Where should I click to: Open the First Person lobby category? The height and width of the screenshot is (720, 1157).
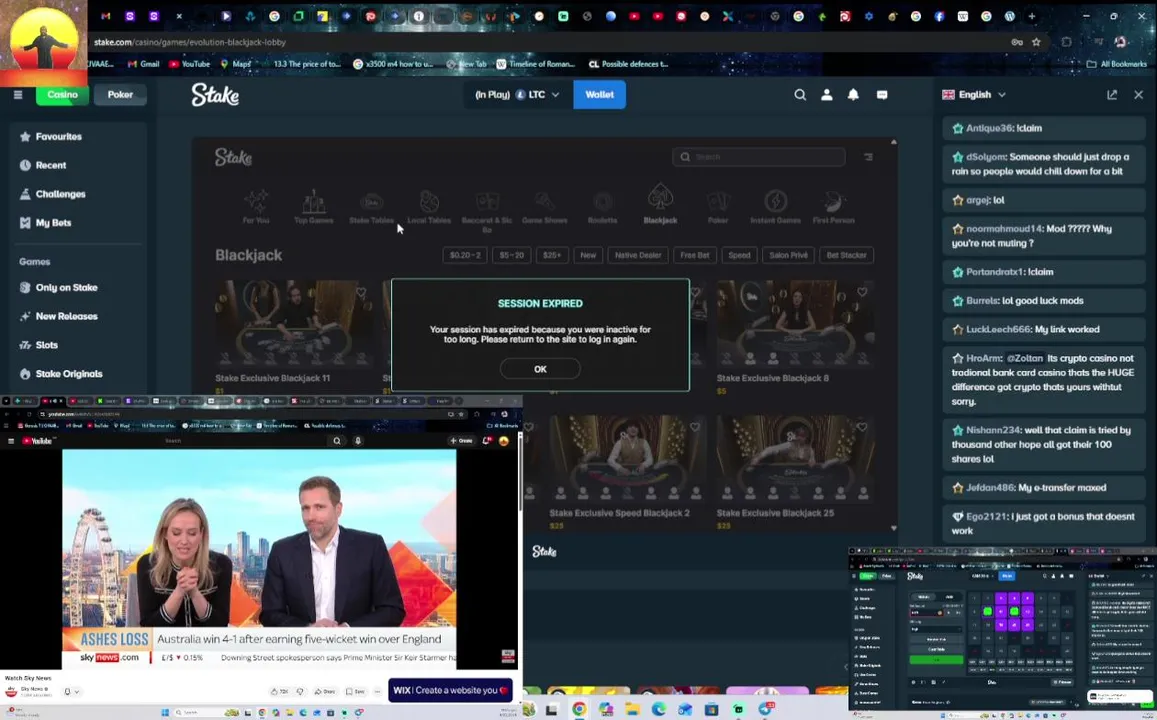[x=833, y=206]
